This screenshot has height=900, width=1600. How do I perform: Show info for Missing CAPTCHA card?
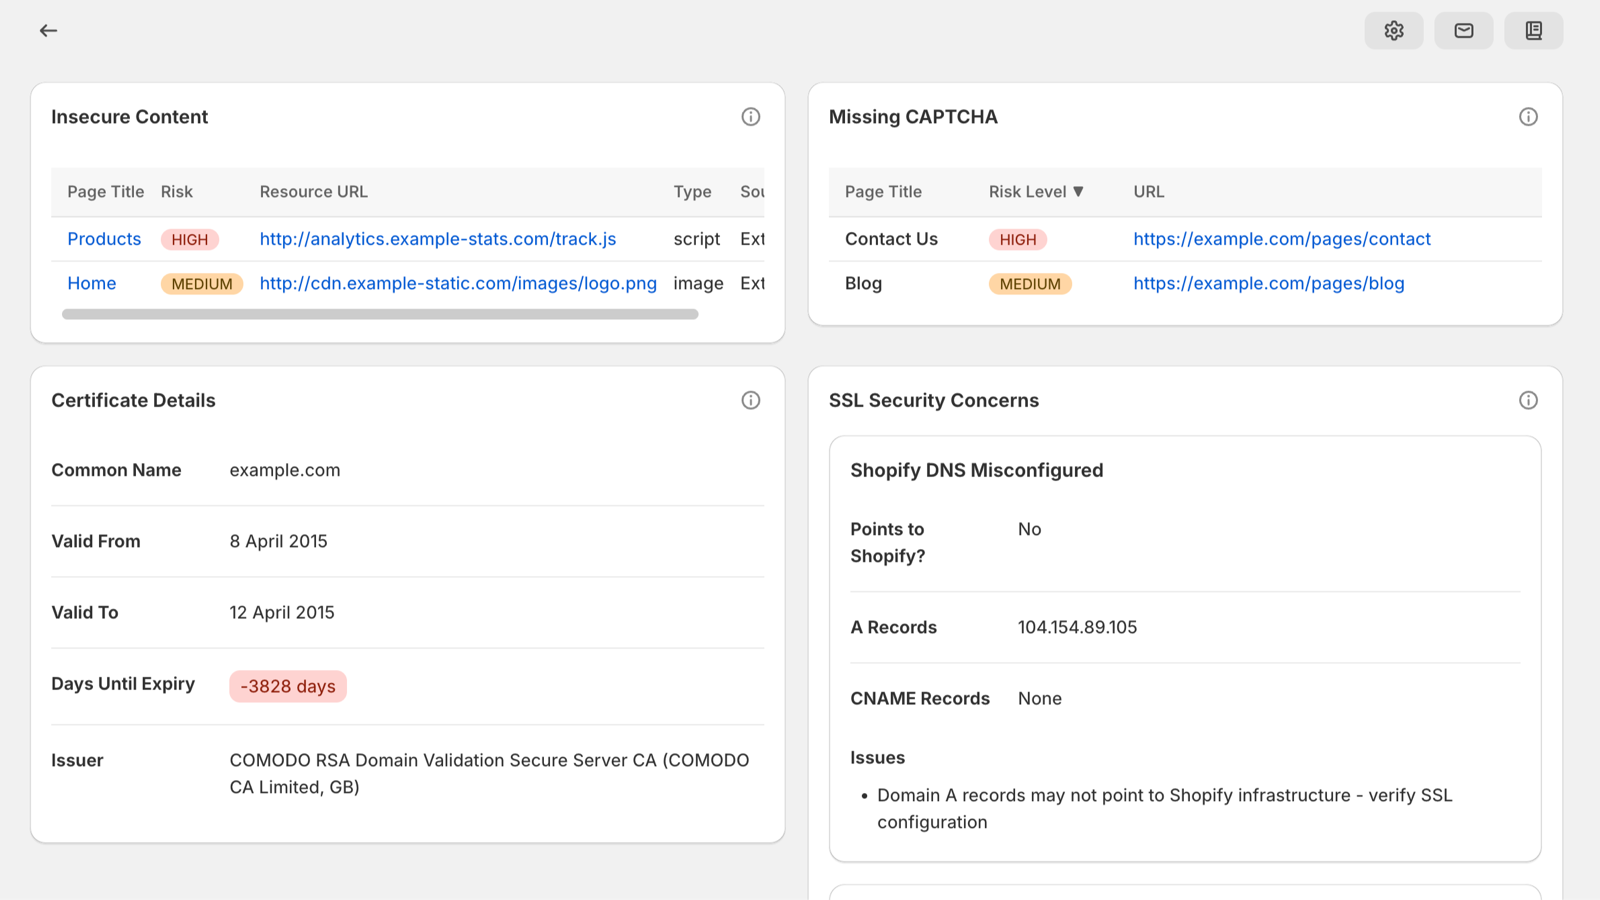point(1528,117)
